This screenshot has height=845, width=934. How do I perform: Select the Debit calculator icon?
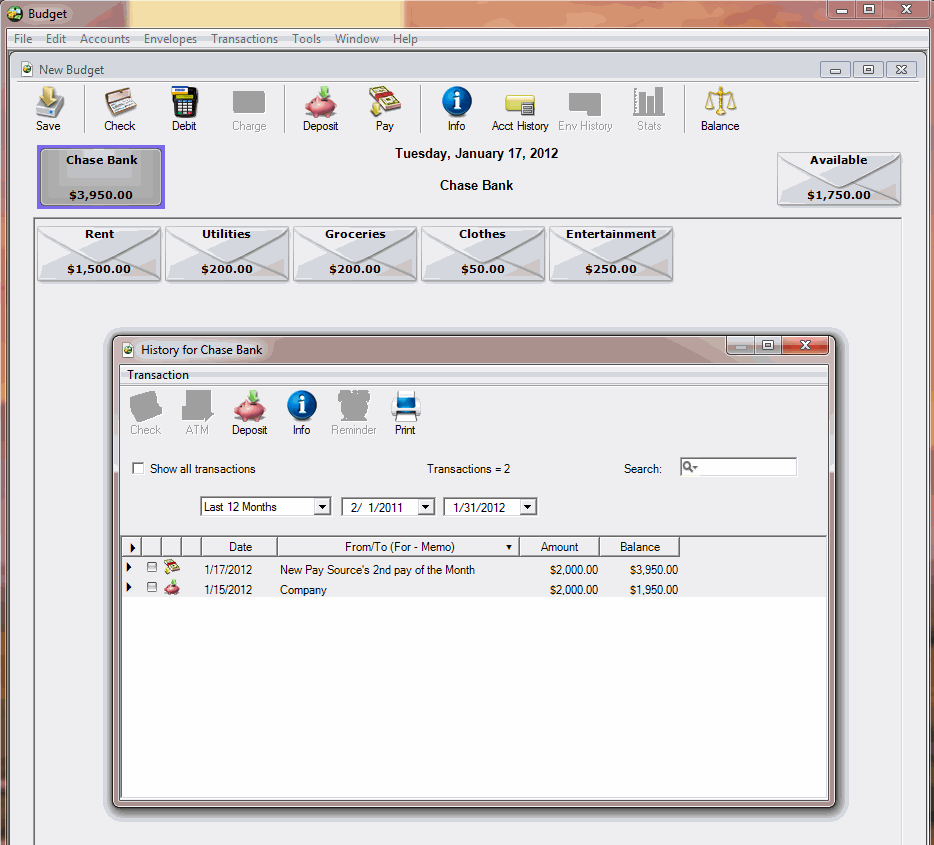click(184, 108)
